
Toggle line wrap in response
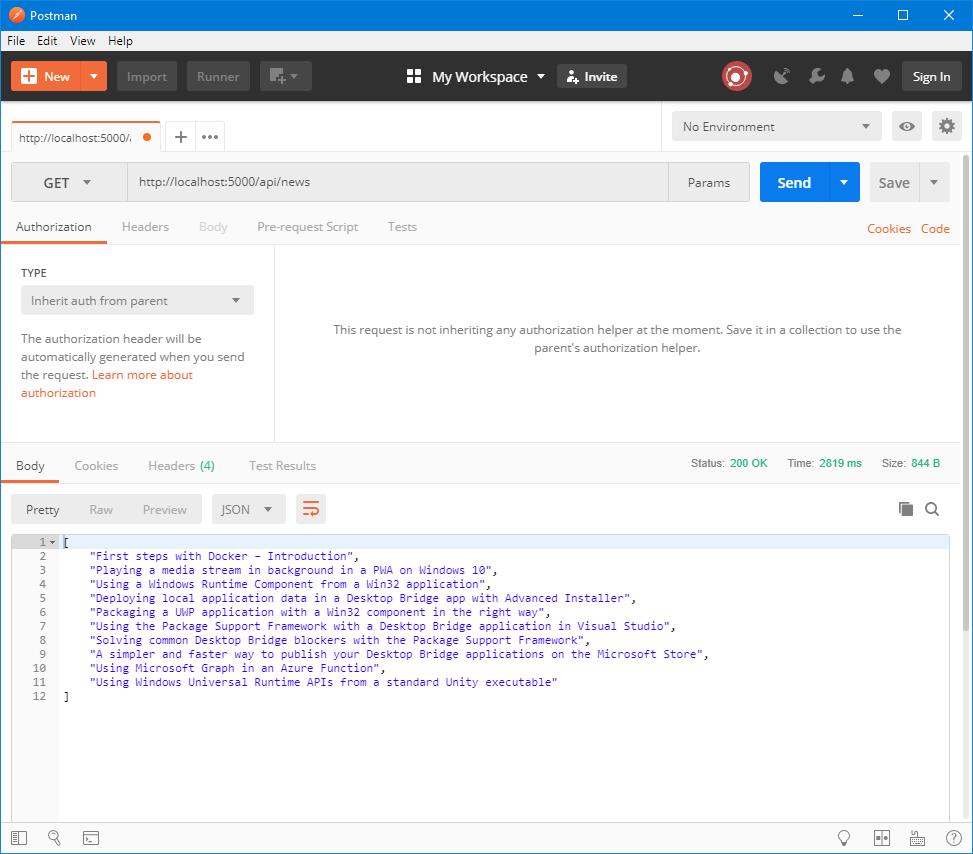coord(310,510)
